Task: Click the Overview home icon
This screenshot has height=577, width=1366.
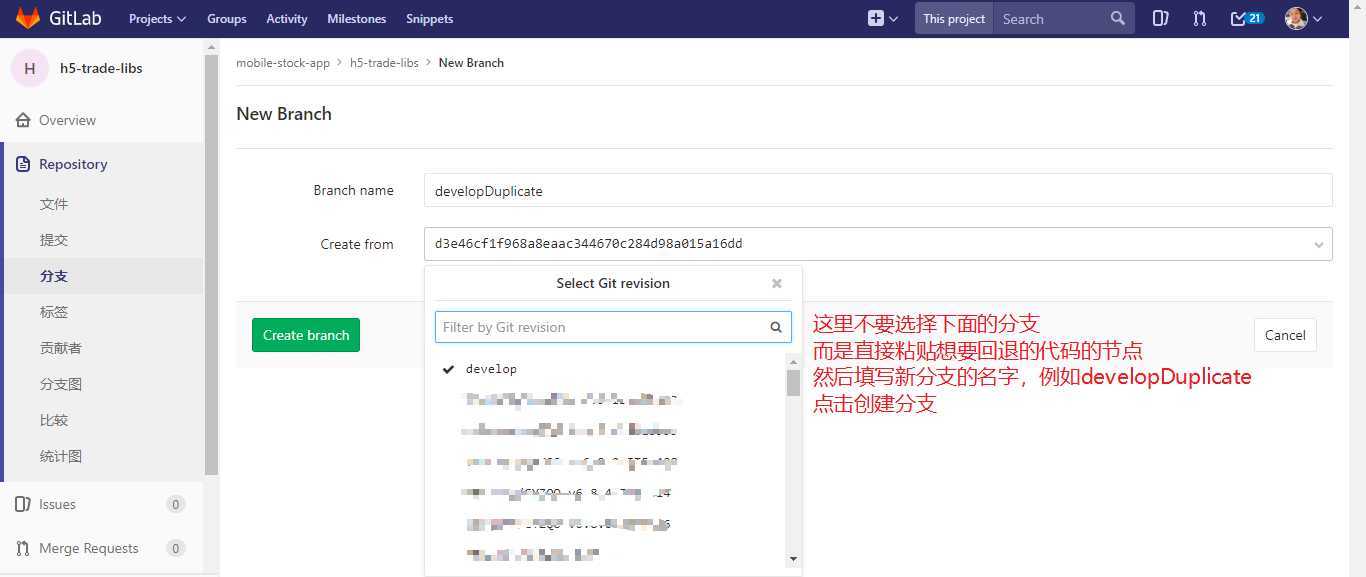Action: coord(23,120)
